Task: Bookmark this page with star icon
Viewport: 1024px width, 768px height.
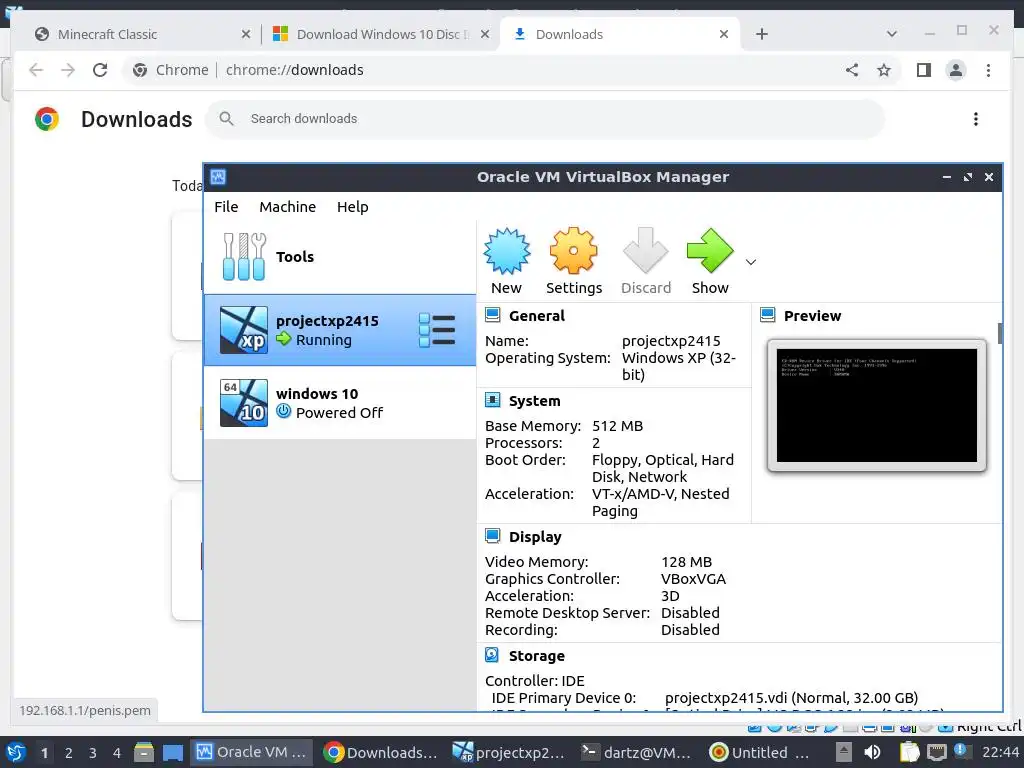Action: pos(884,70)
